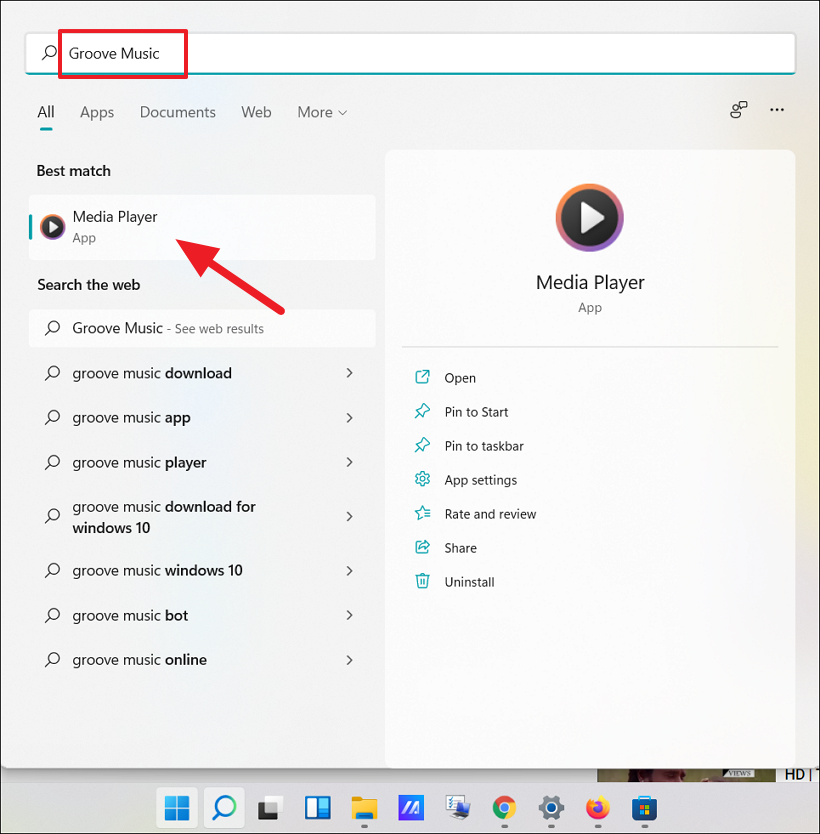This screenshot has height=834, width=820.
Task: Click Uninstall action for Media Player
Action: tap(470, 582)
